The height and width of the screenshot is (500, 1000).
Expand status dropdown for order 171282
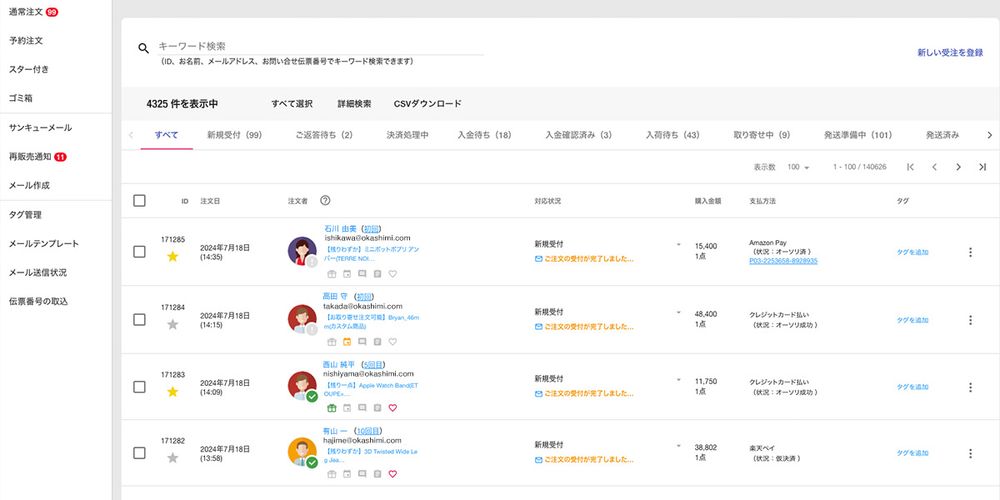(677, 445)
